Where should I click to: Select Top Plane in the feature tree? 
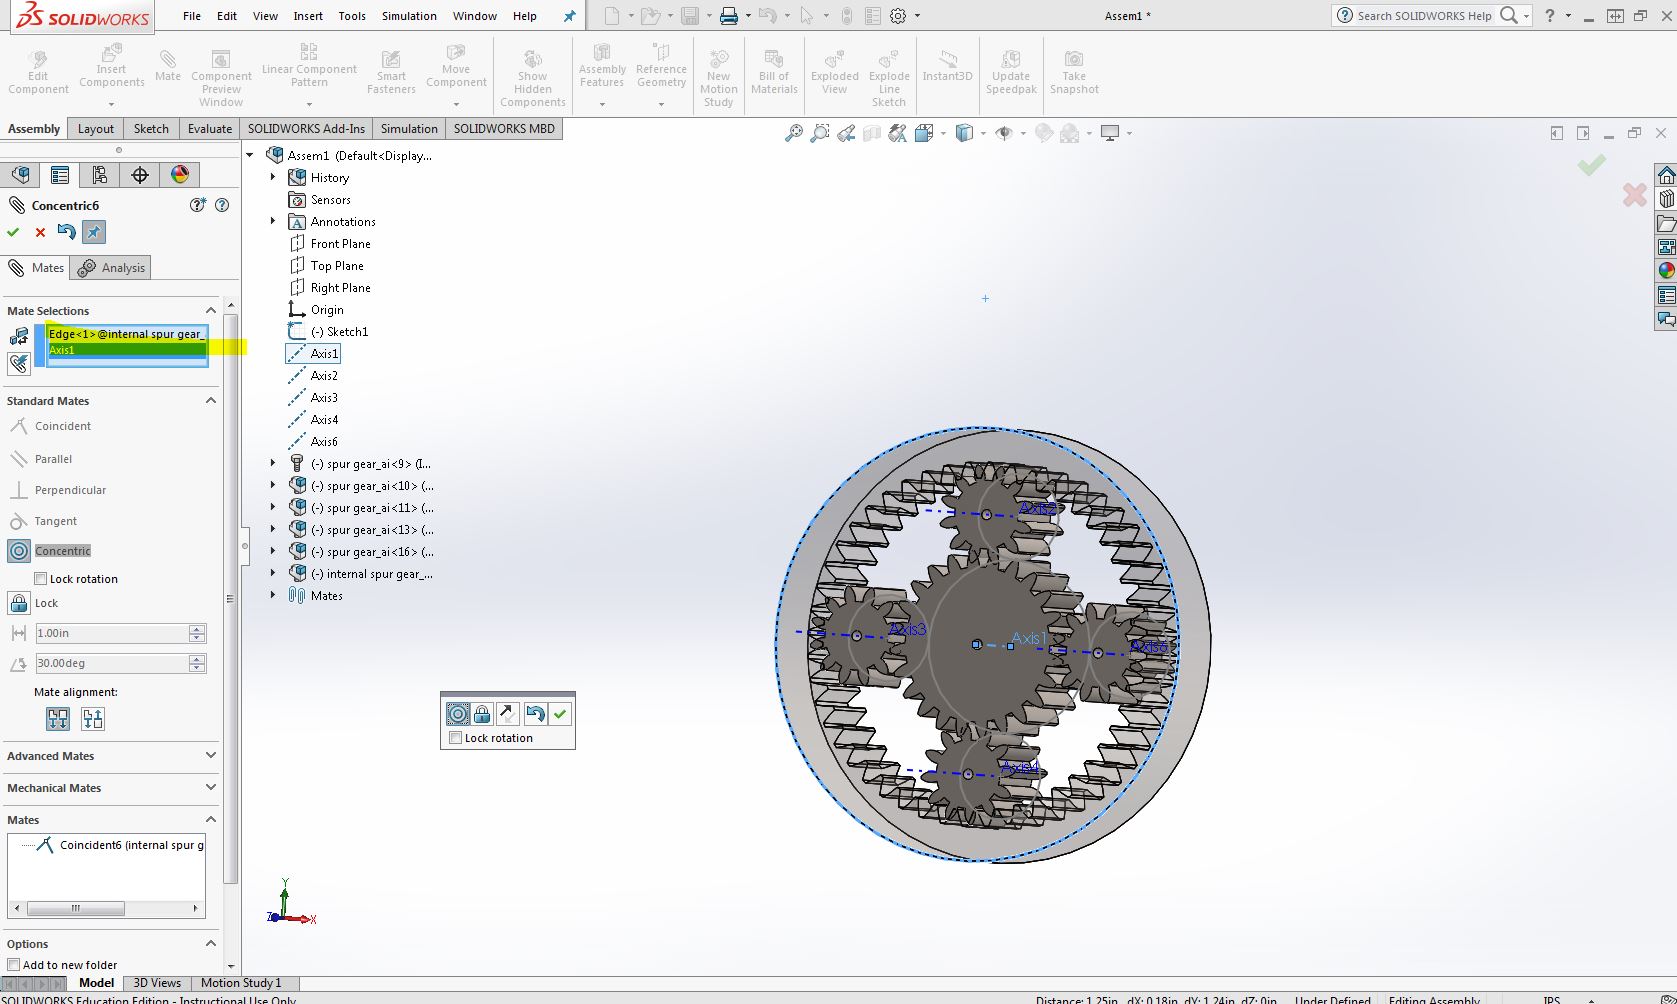(x=337, y=266)
